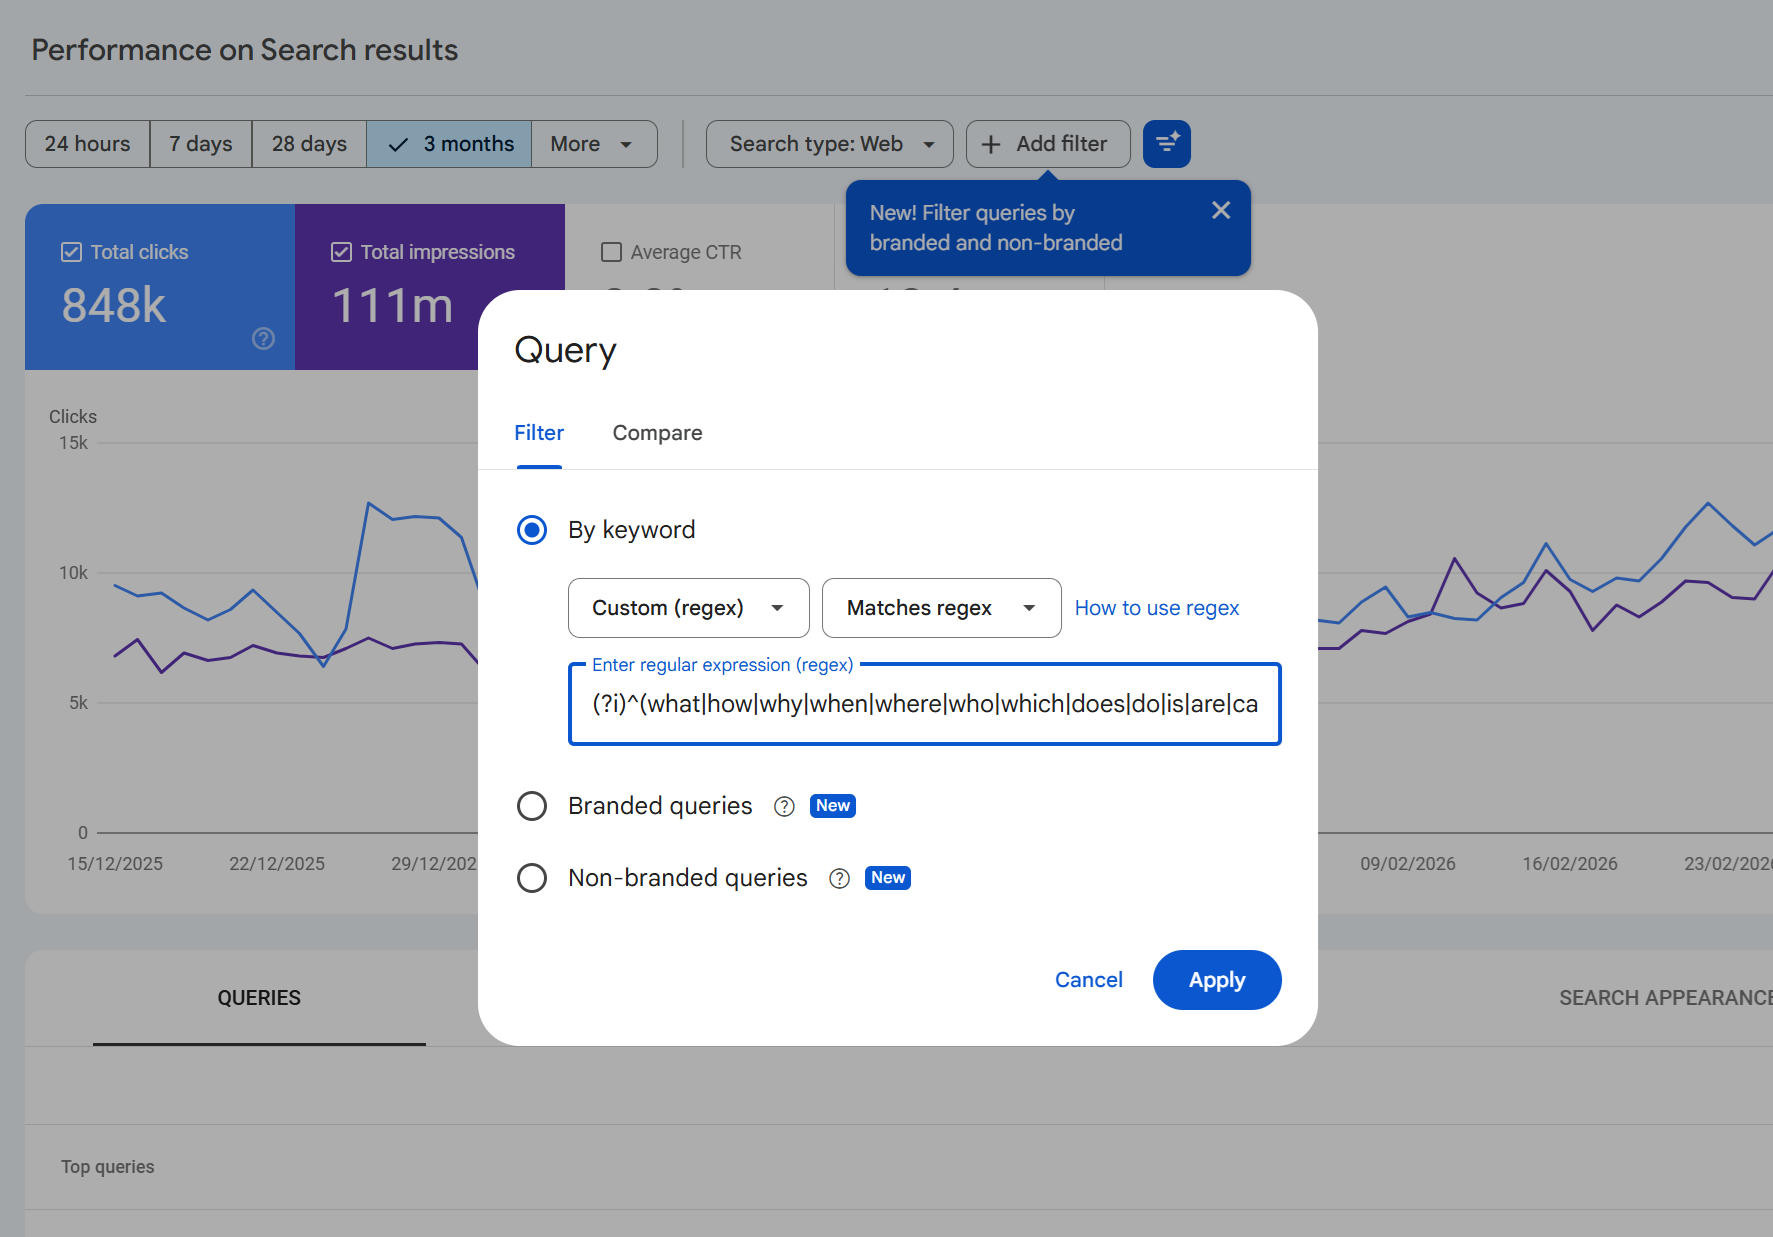Image resolution: width=1773 pixels, height=1237 pixels.
Task: Switch to the Compare tab
Action: [x=657, y=433]
